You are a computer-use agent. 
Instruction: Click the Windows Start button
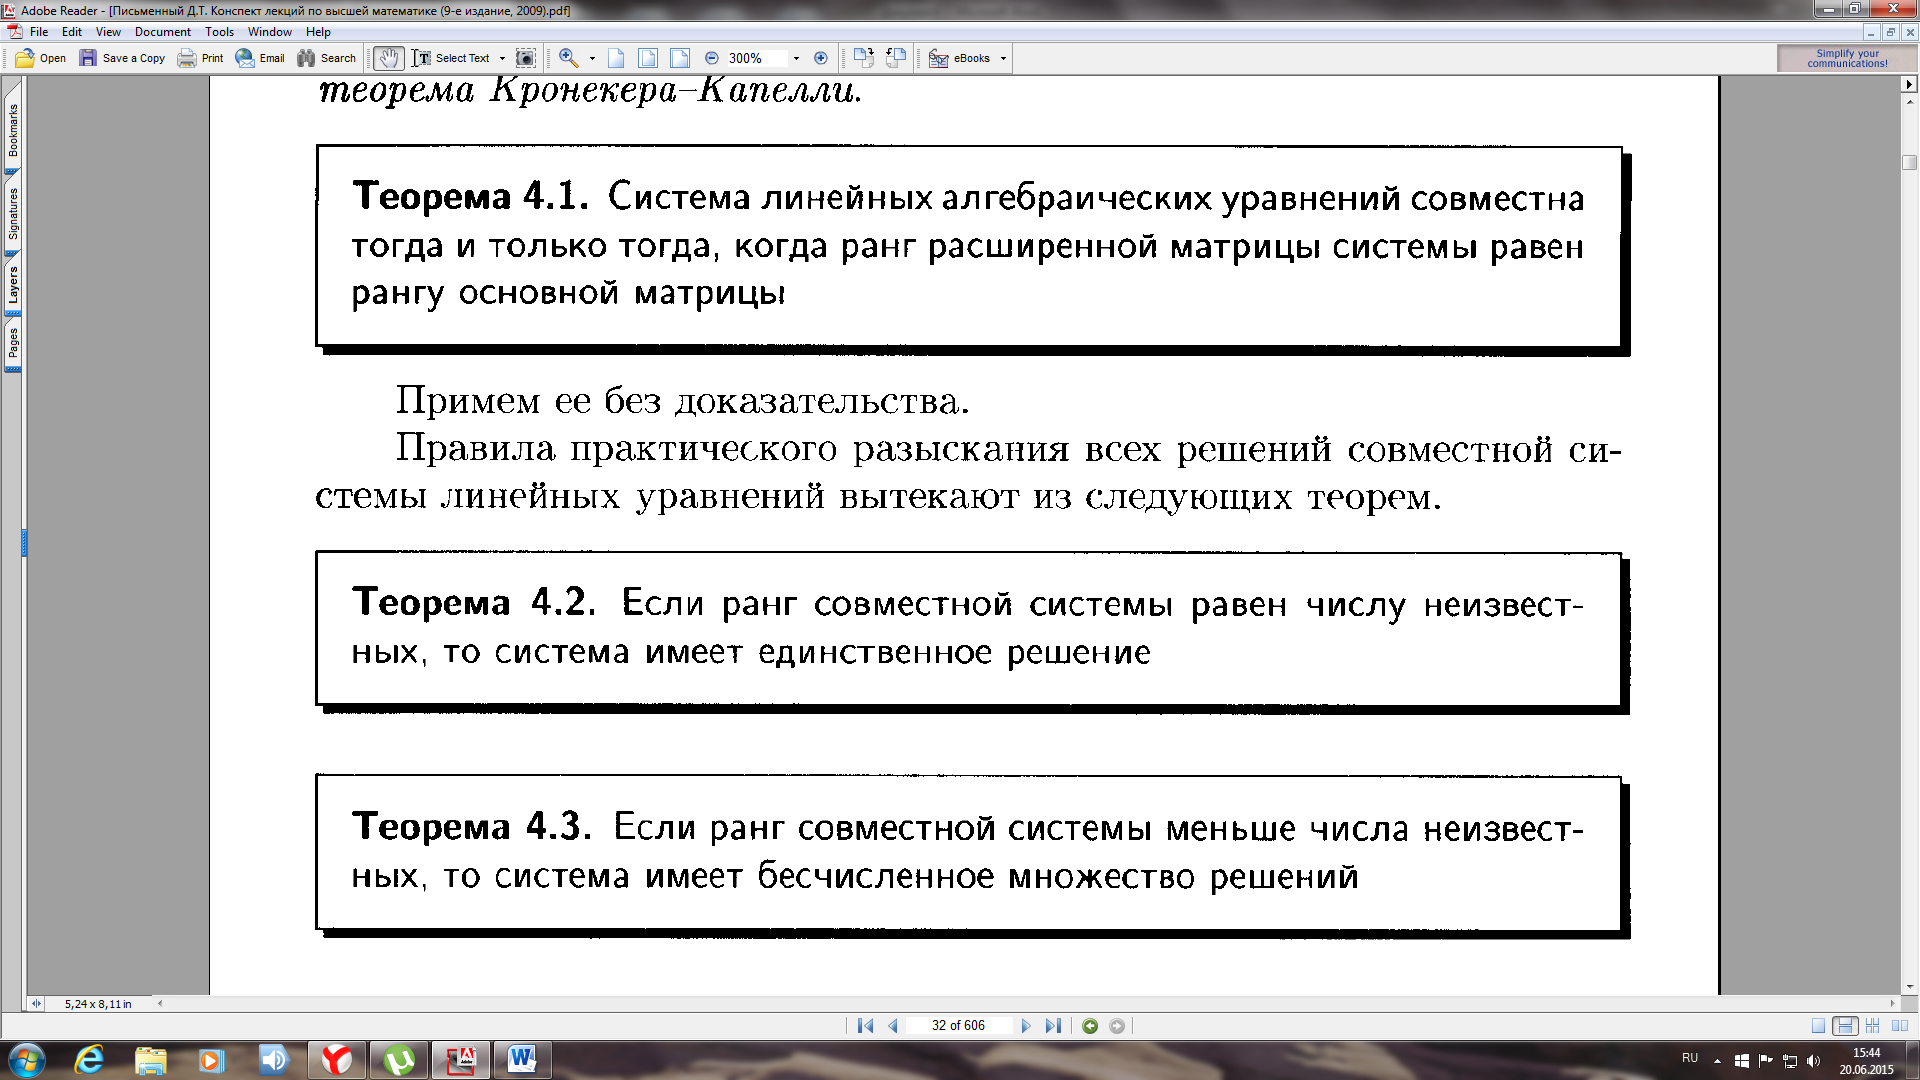(x=27, y=1060)
